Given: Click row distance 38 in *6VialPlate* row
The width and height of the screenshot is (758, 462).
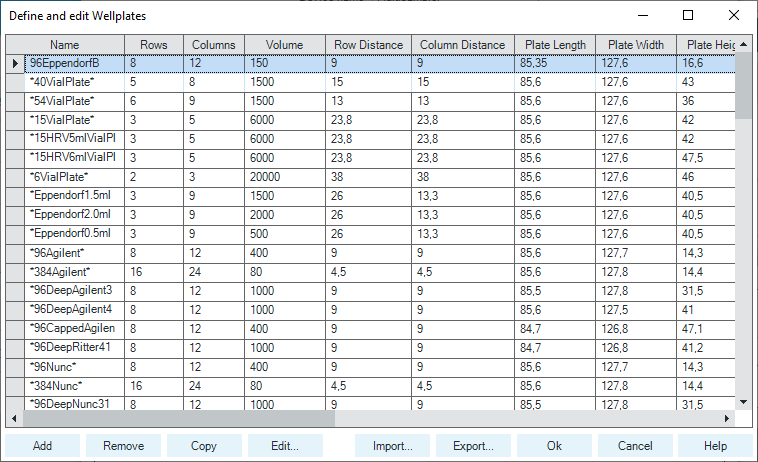Looking at the screenshot, I should point(368,177).
